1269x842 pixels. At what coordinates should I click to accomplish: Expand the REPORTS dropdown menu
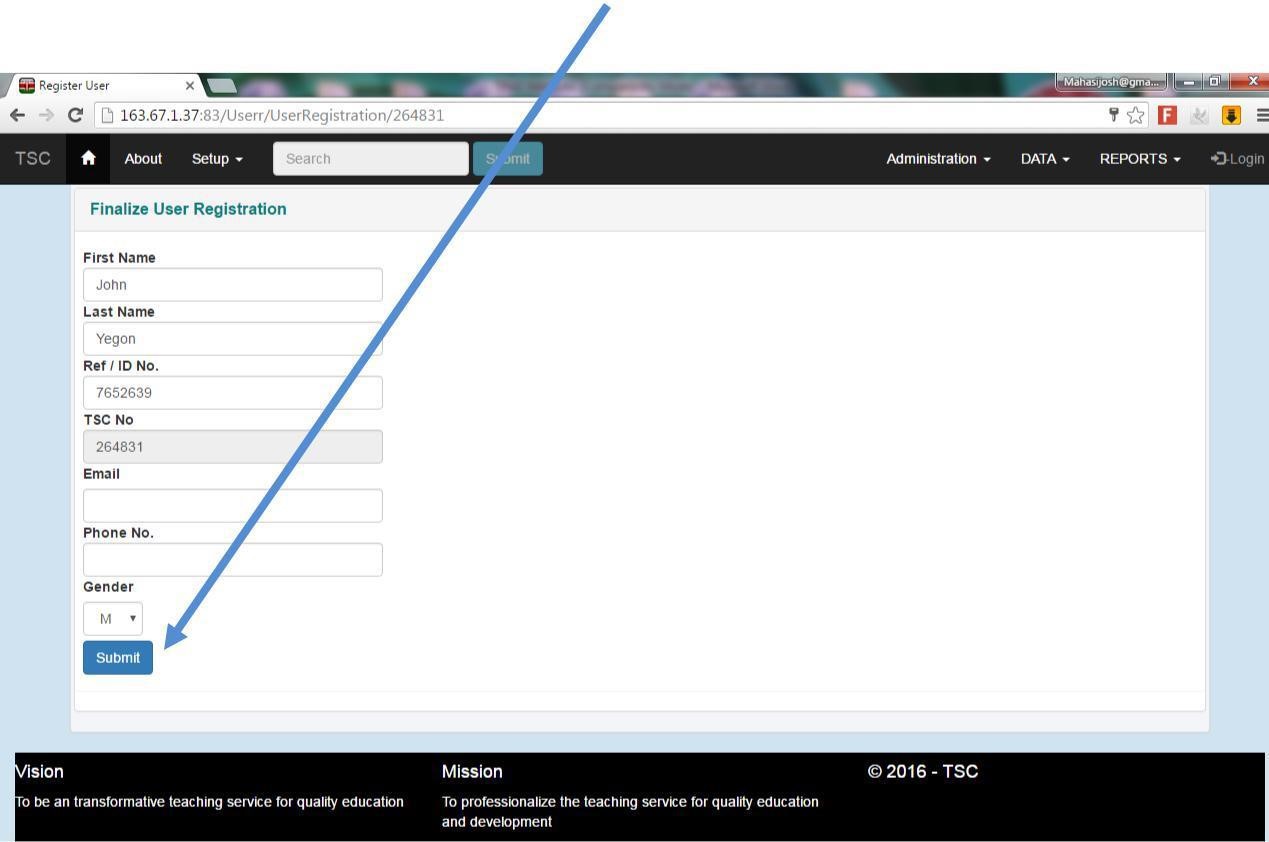click(1139, 159)
